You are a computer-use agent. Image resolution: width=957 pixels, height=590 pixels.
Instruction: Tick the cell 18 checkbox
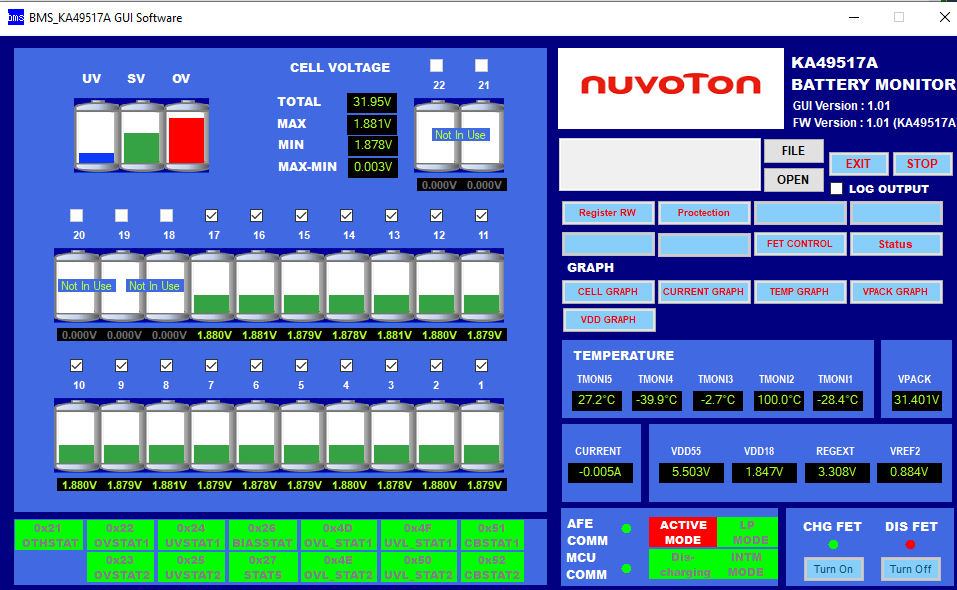(167, 215)
